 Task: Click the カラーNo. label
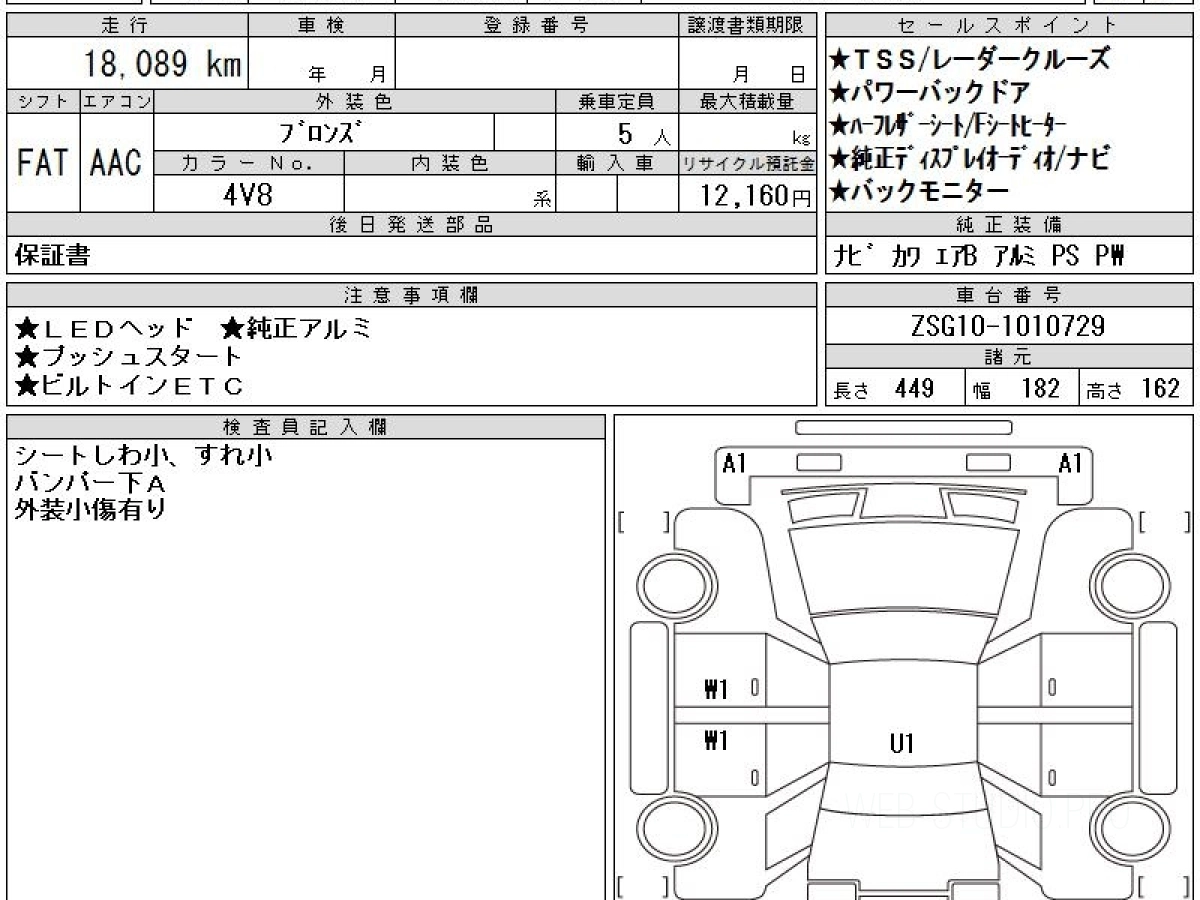coord(249,162)
